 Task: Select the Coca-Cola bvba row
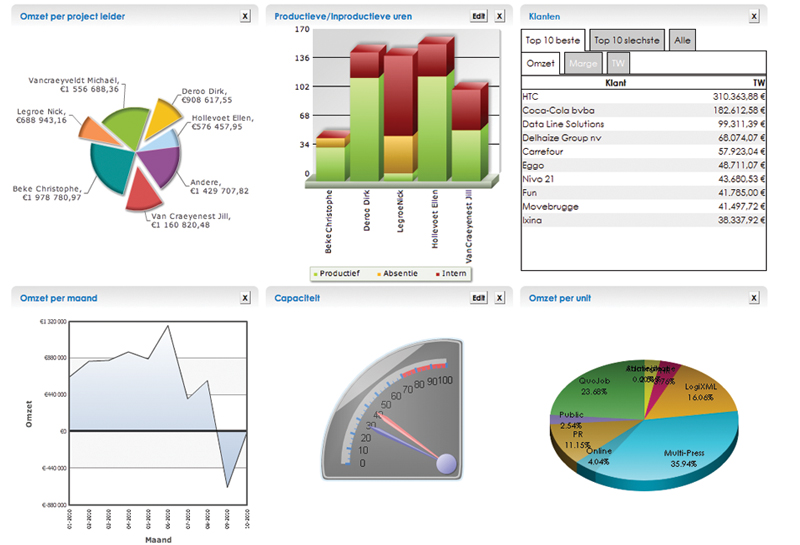pos(643,110)
